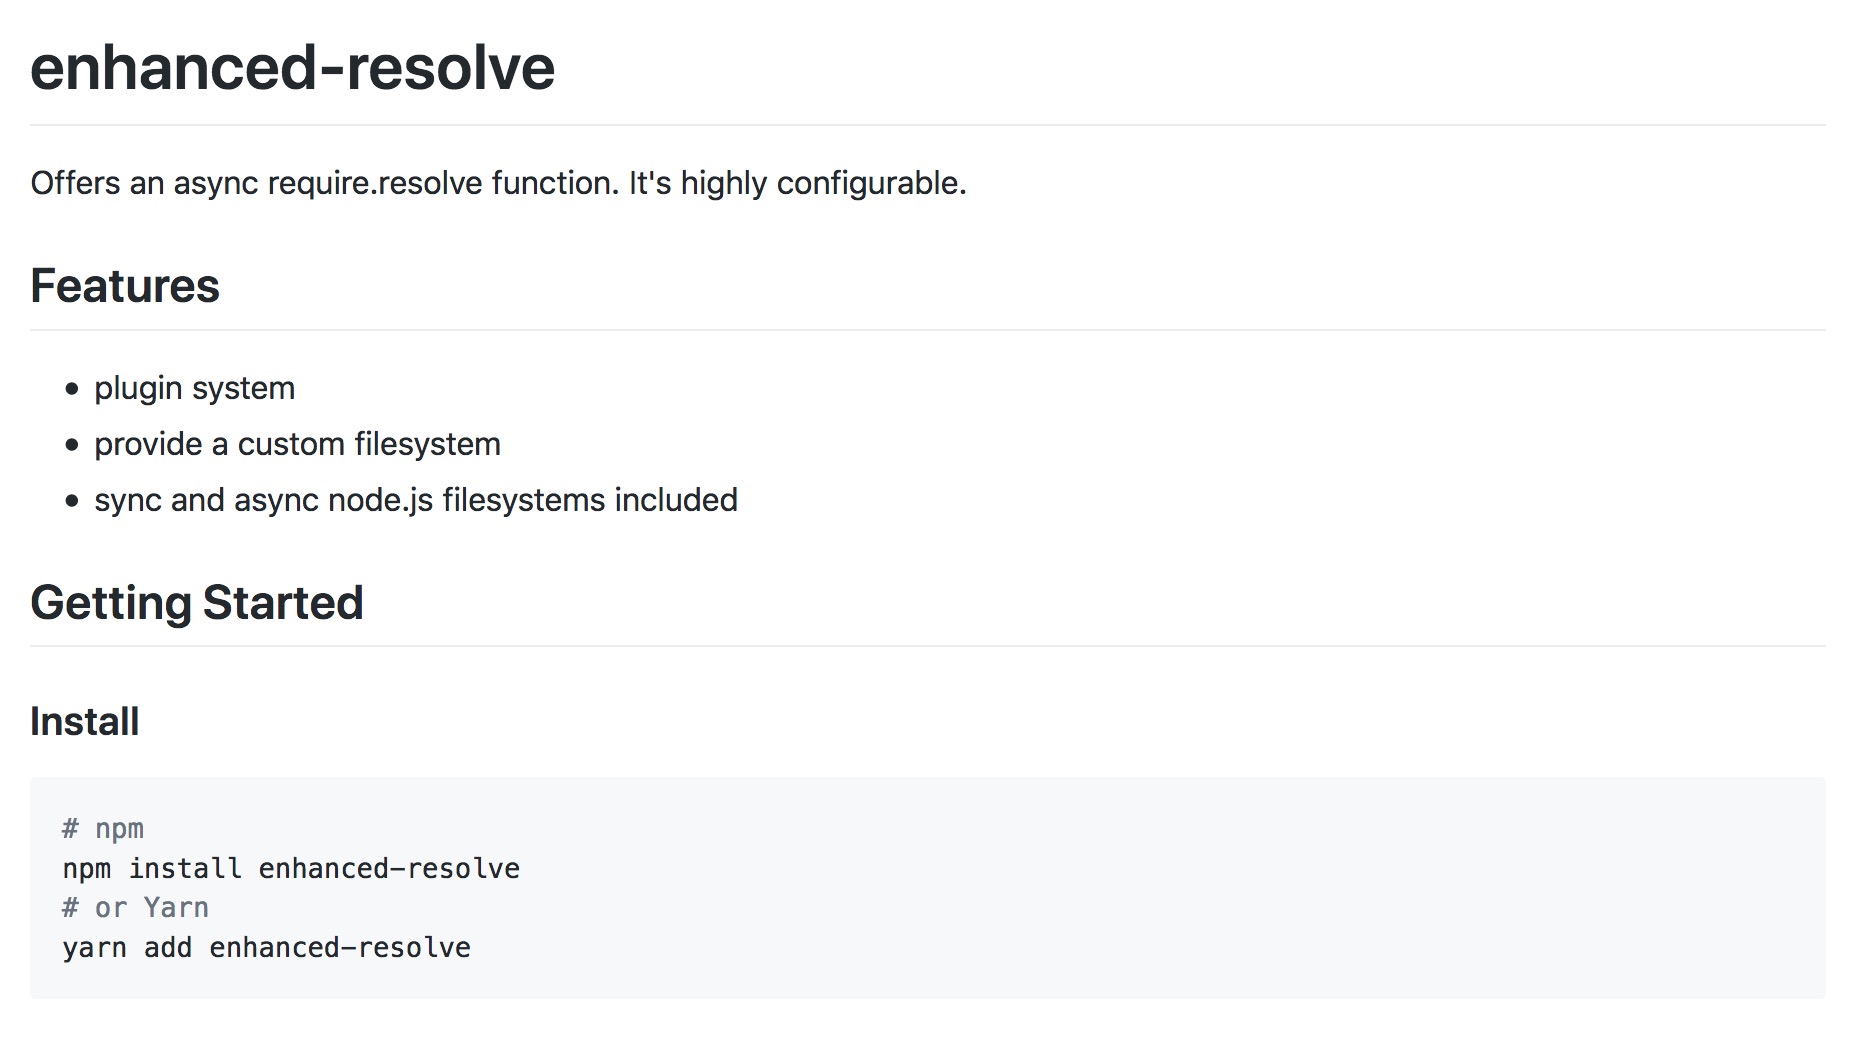The height and width of the screenshot is (1042, 1862).
Task: Select the 'provide a custom filesystem' item
Action: coord(298,444)
